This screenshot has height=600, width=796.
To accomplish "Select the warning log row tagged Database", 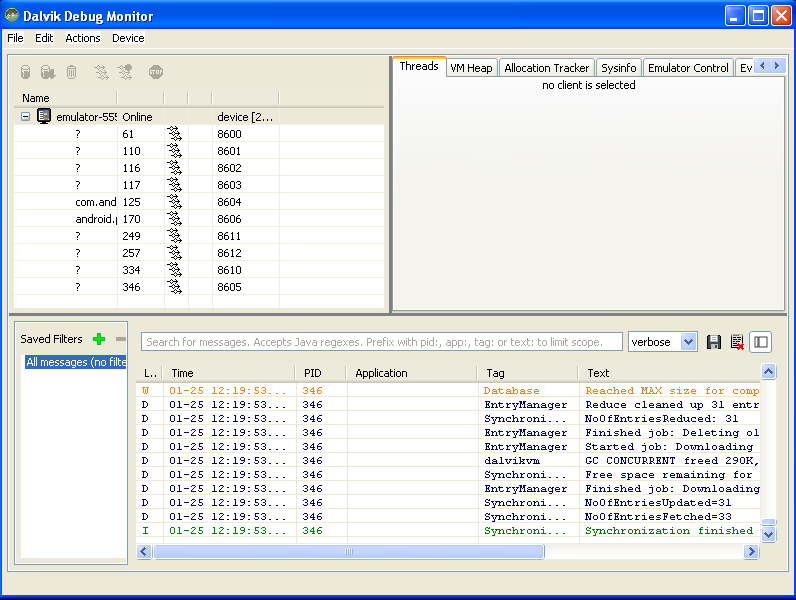I will [x=449, y=391].
